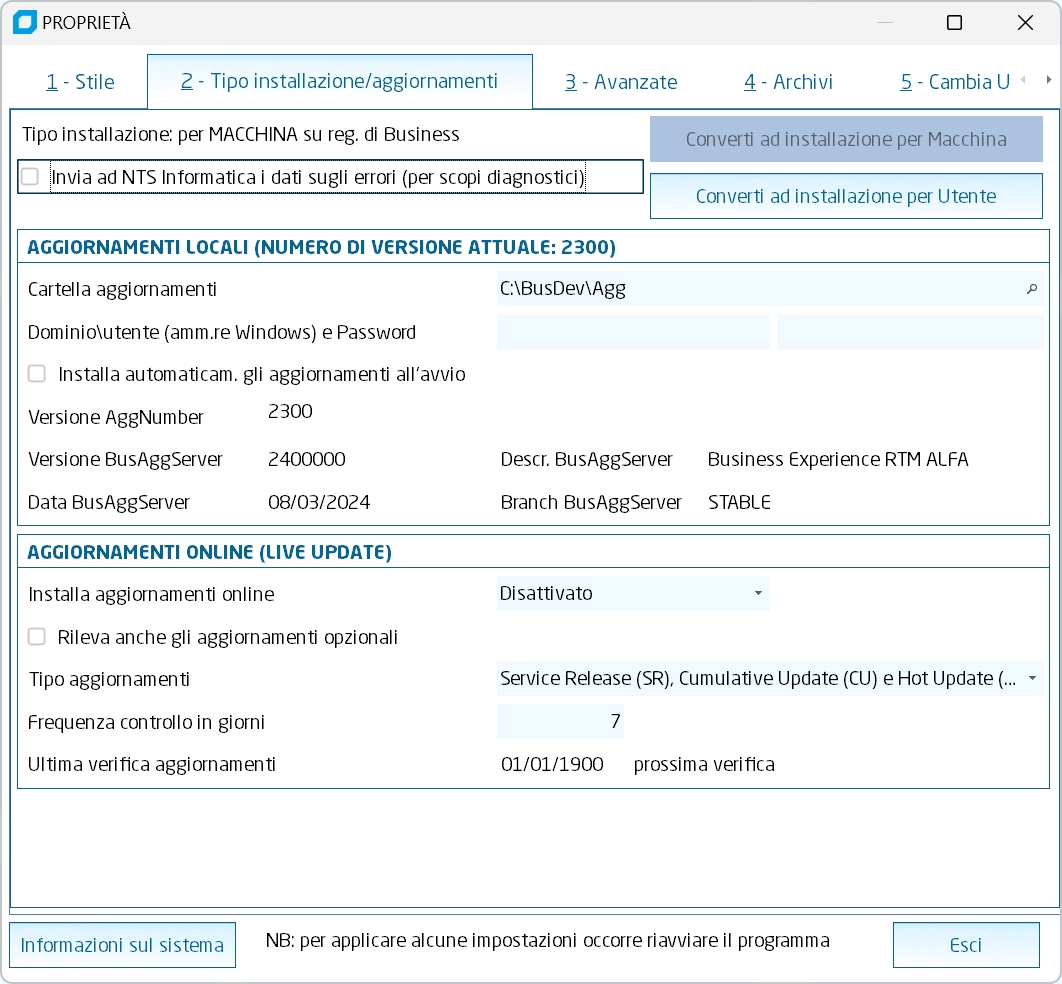Open the Installa aggiornamenti online dropdown
The image size is (1062, 984).
pos(758,593)
